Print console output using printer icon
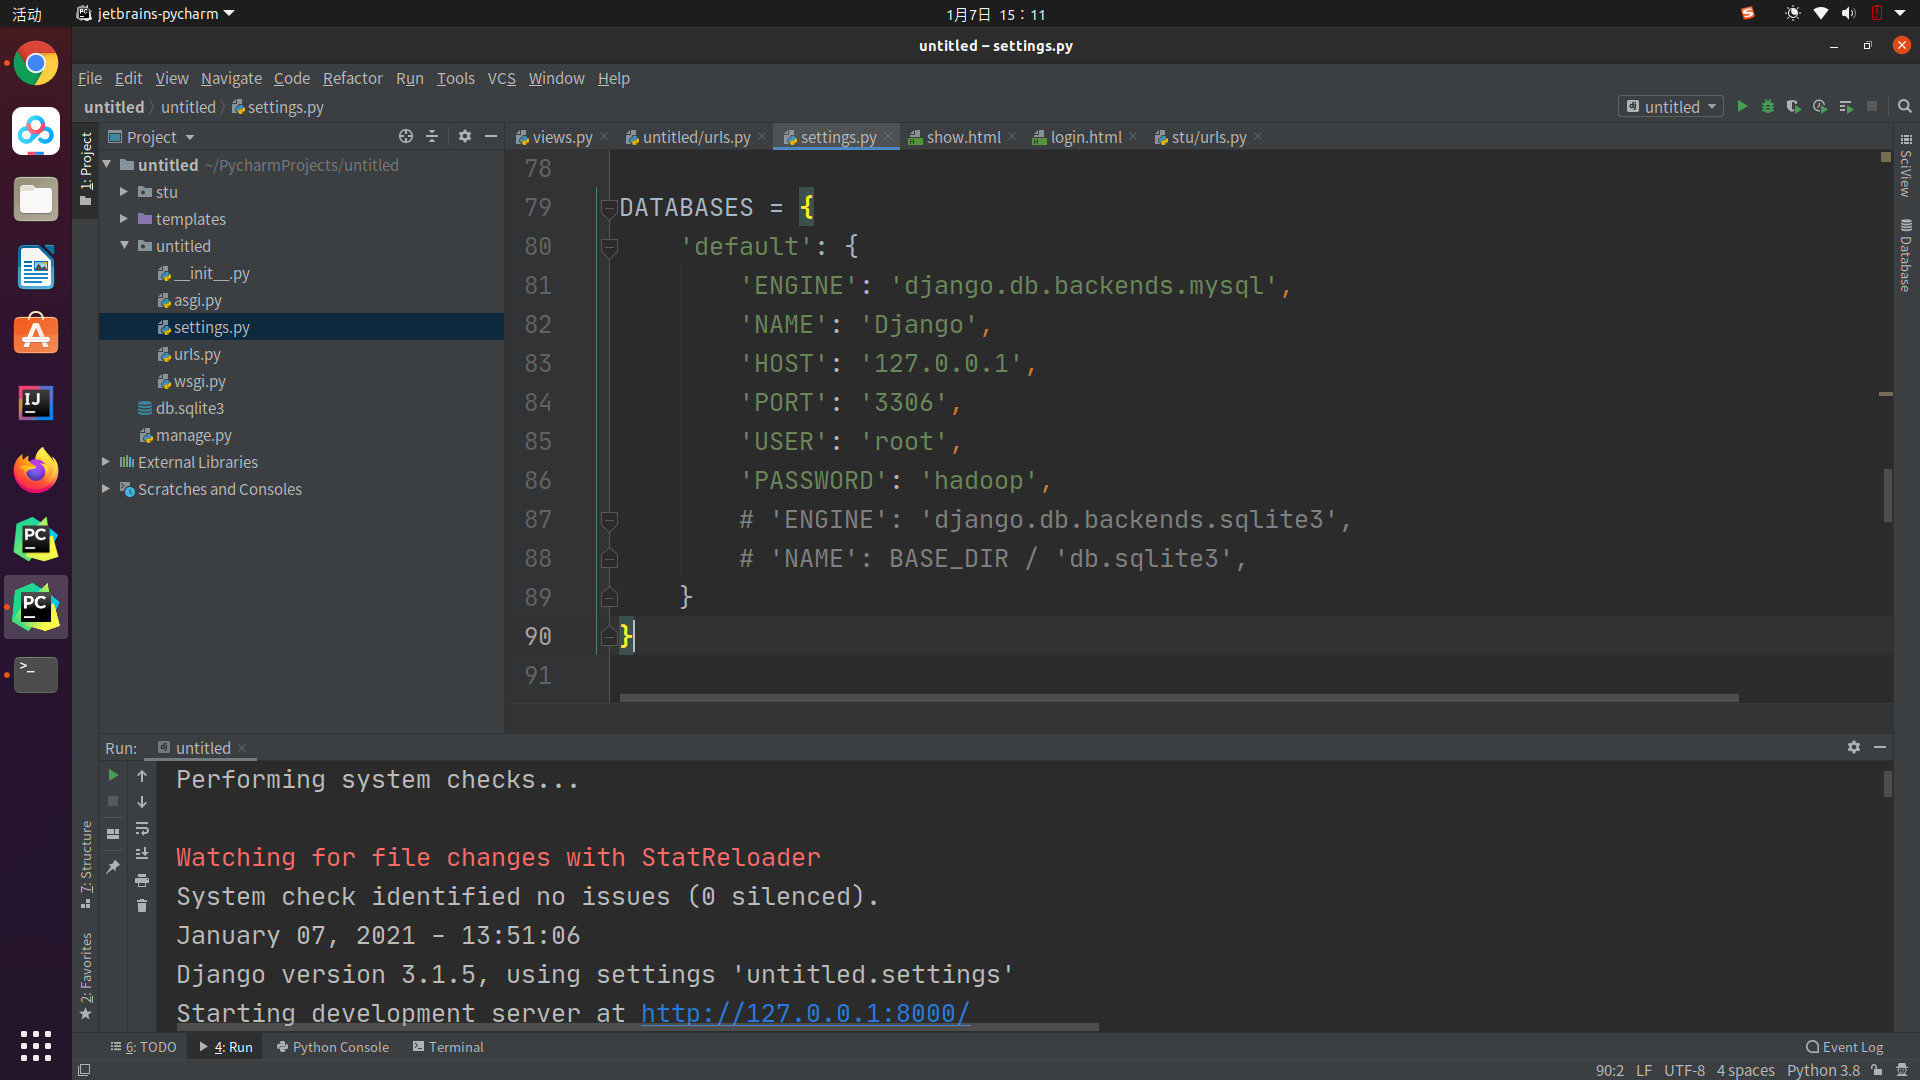1920x1080 pixels. (x=142, y=880)
